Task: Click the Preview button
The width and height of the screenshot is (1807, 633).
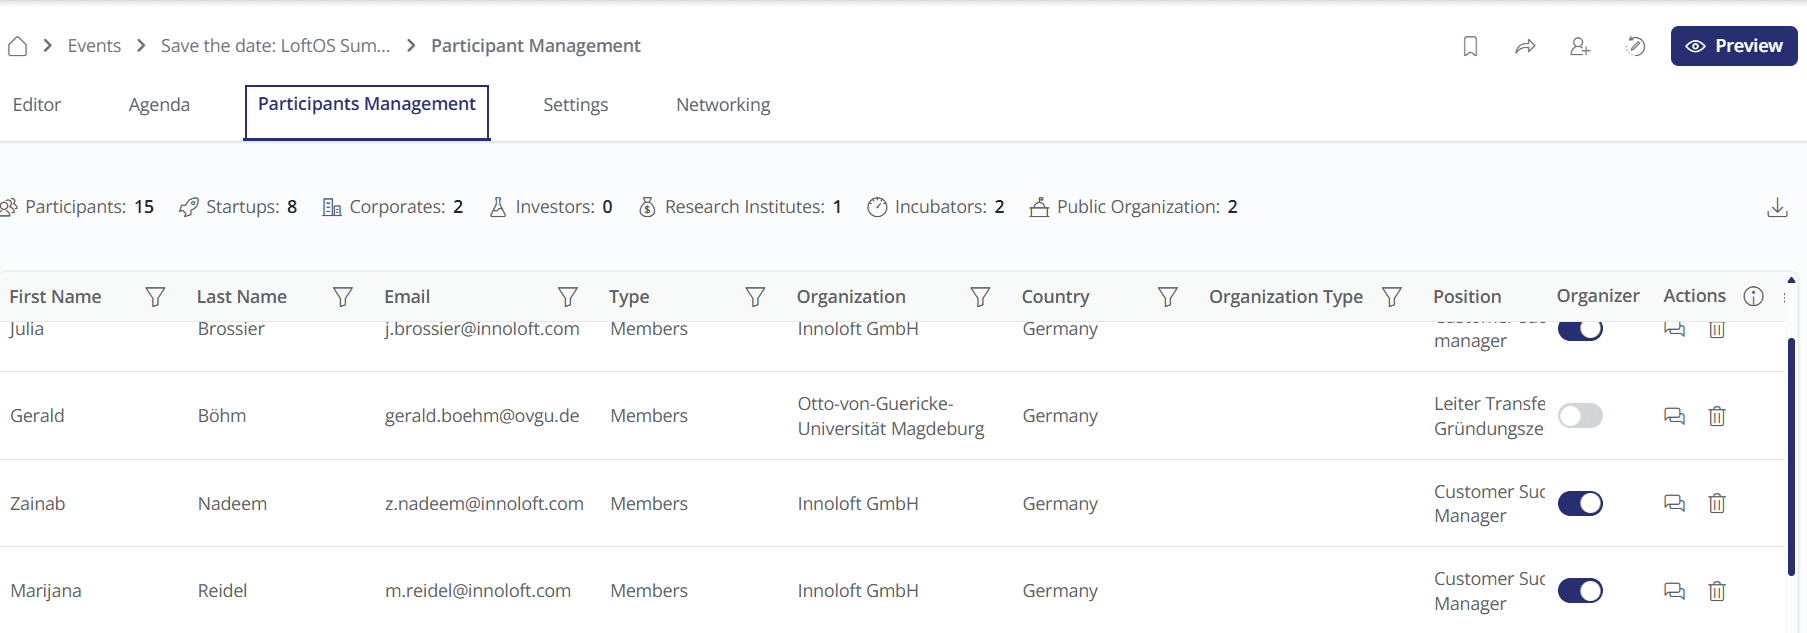Action: tap(1733, 46)
